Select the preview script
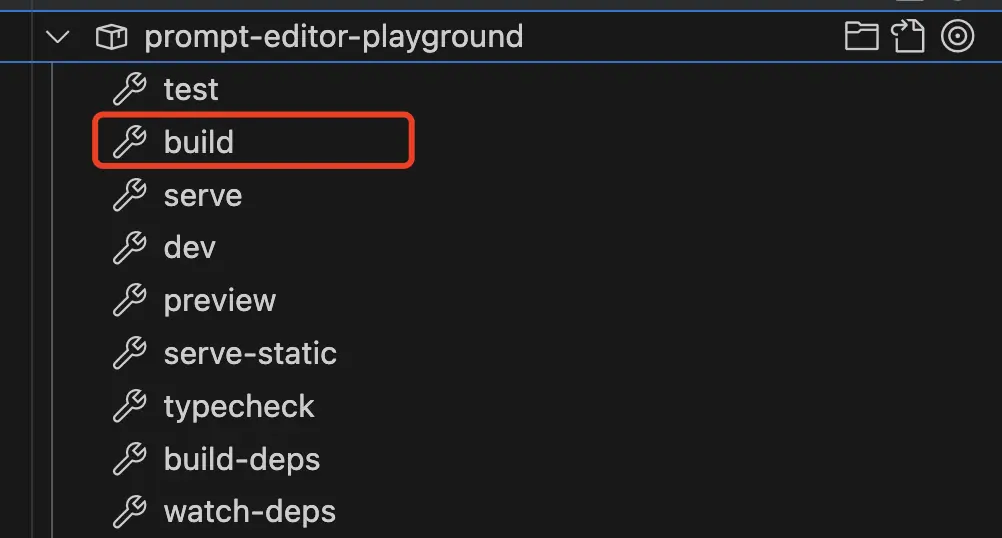The width and height of the screenshot is (1002, 538). click(x=220, y=301)
